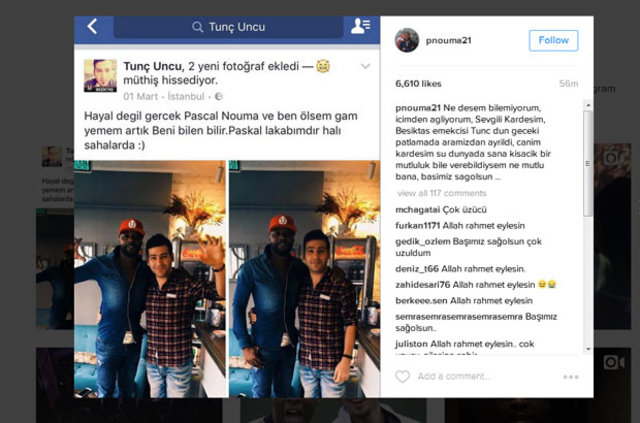Click the Tunç Uncu search field
The image size is (640, 423).
[x=228, y=27]
